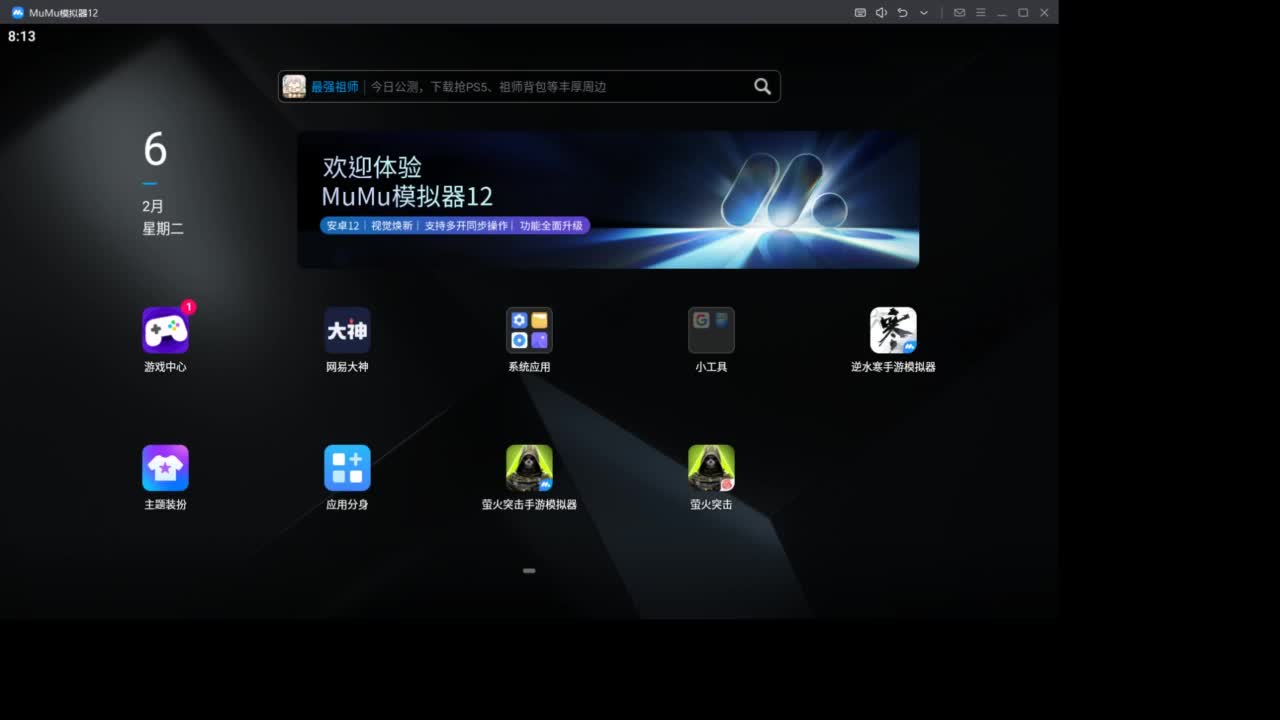Click the search magnifier icon
The image size is (1280, 720).
(762, 86)
